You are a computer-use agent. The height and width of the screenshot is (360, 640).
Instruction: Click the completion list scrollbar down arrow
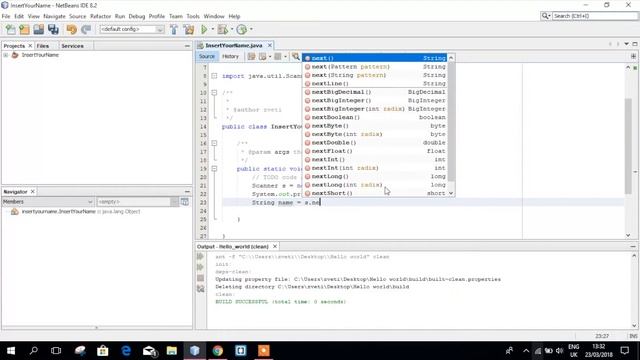451,193
